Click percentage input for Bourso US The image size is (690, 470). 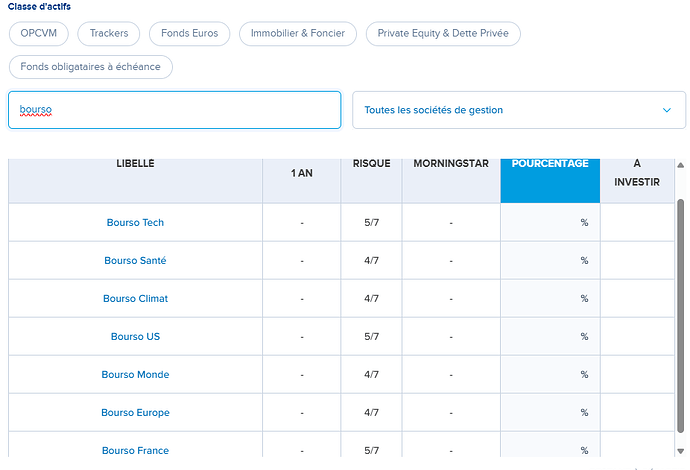click(x=550, y=337)
